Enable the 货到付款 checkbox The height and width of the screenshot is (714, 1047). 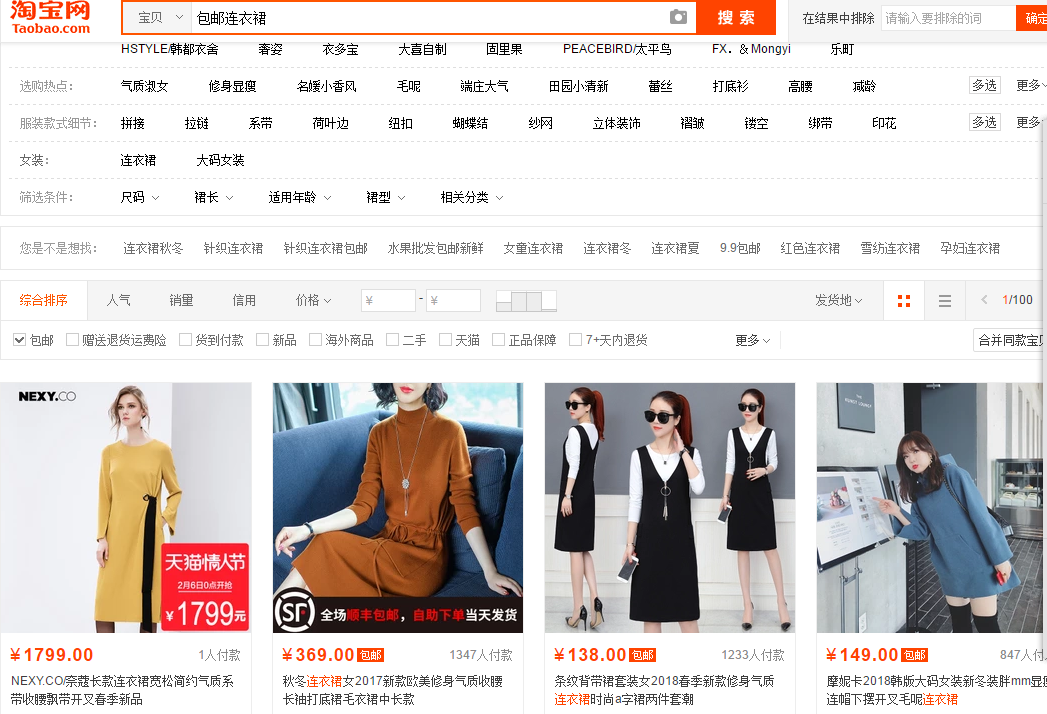185,340
